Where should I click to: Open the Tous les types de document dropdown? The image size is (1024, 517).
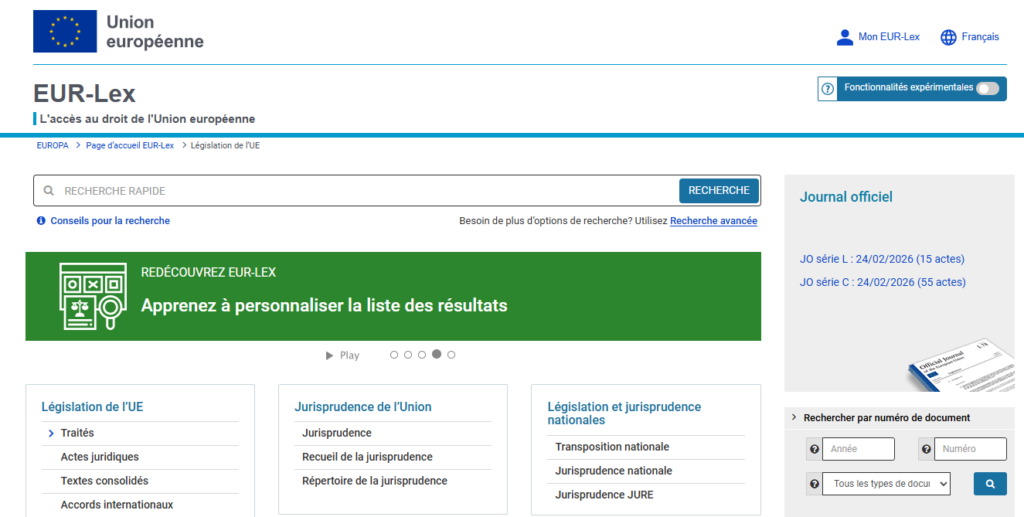coord(886,484)
